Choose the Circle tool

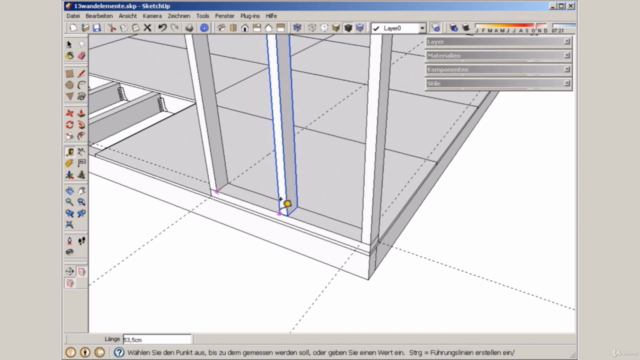[x=69, y=85]
